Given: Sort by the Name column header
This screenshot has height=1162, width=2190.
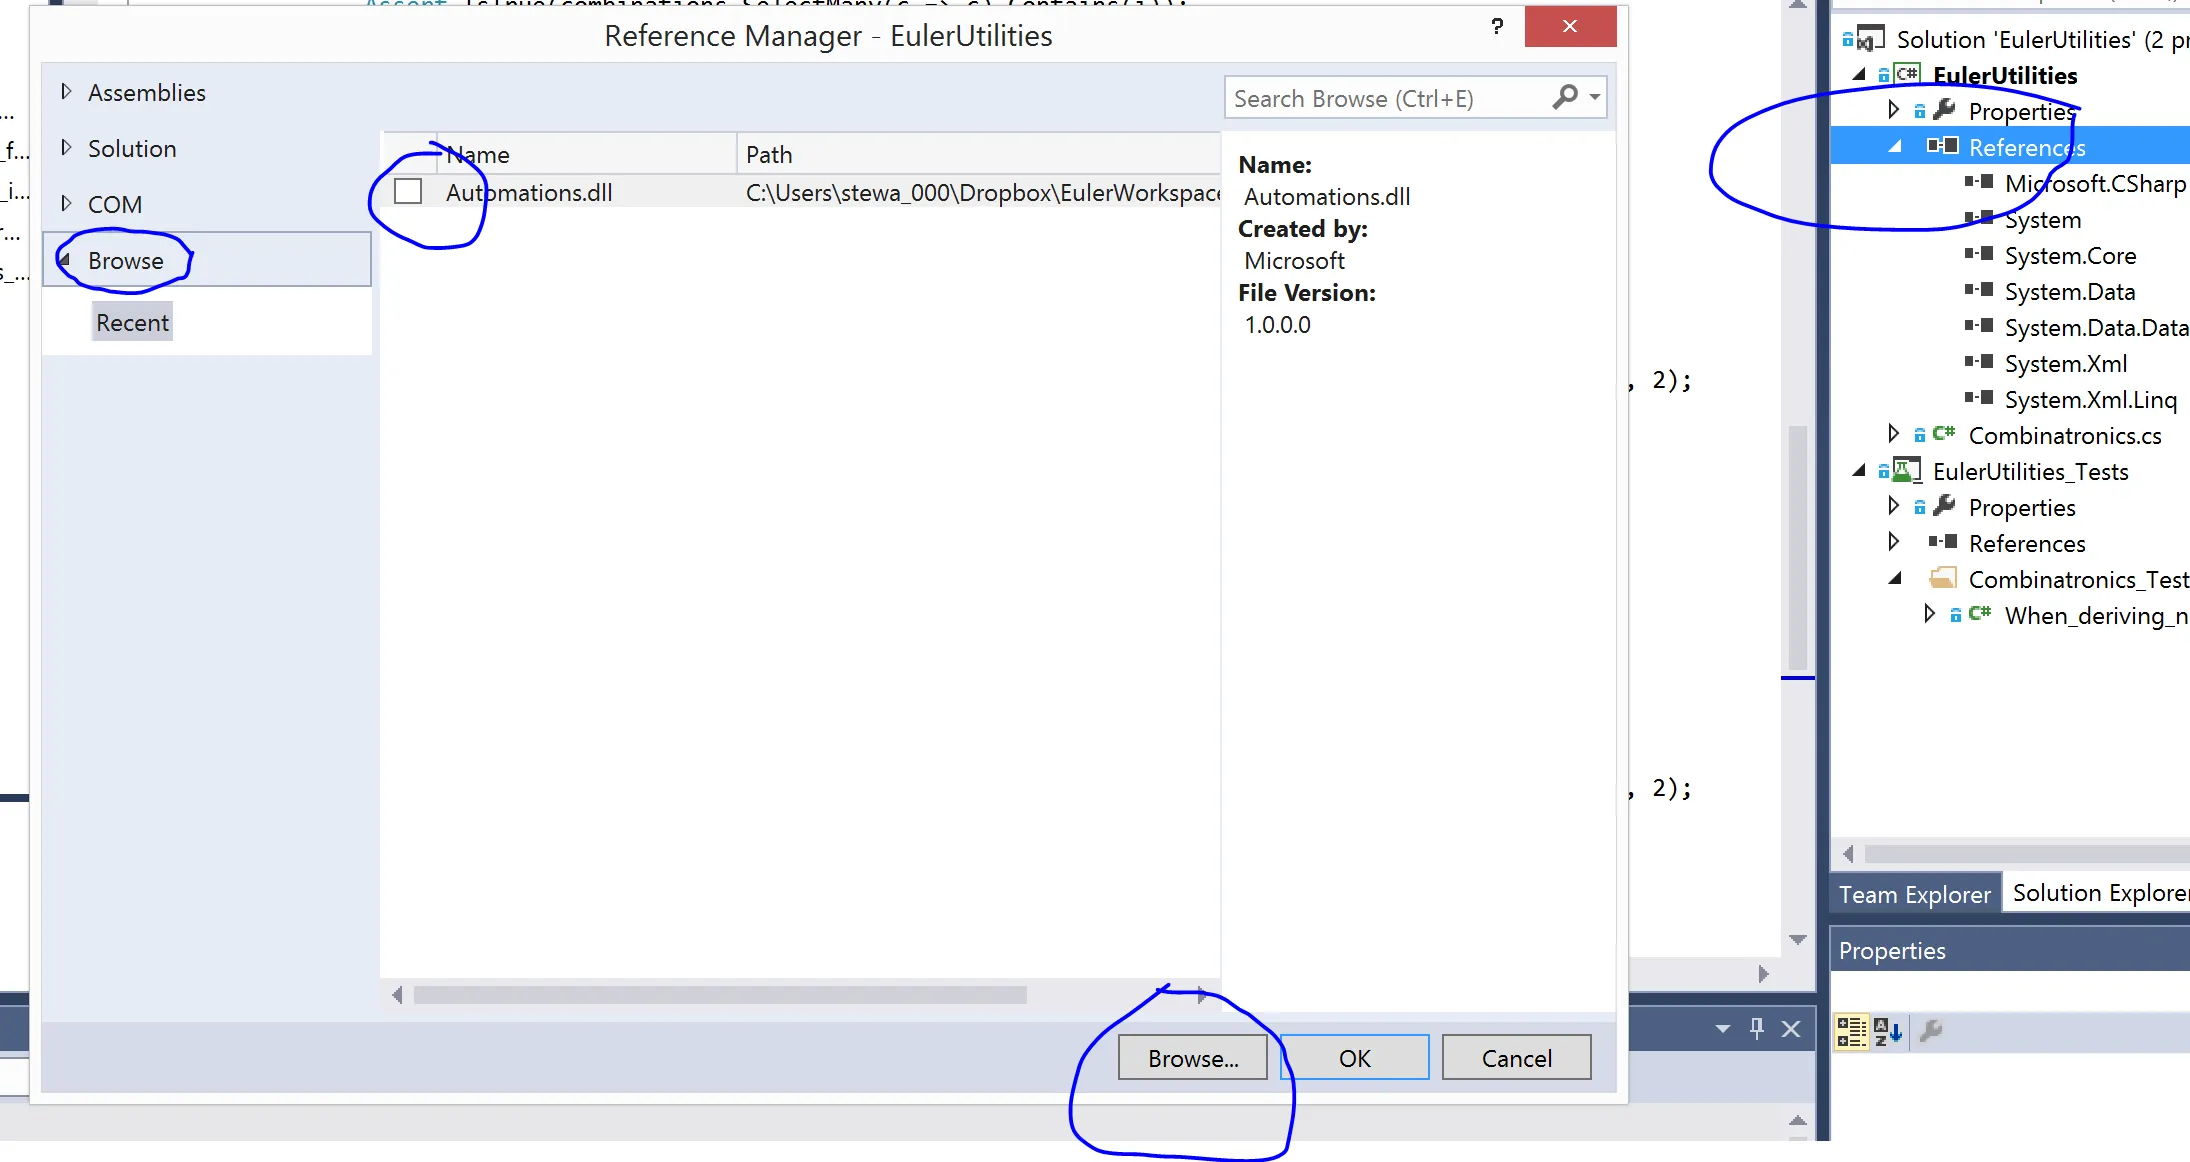Looking at the screenshot, I should click(x=587, y=154).
